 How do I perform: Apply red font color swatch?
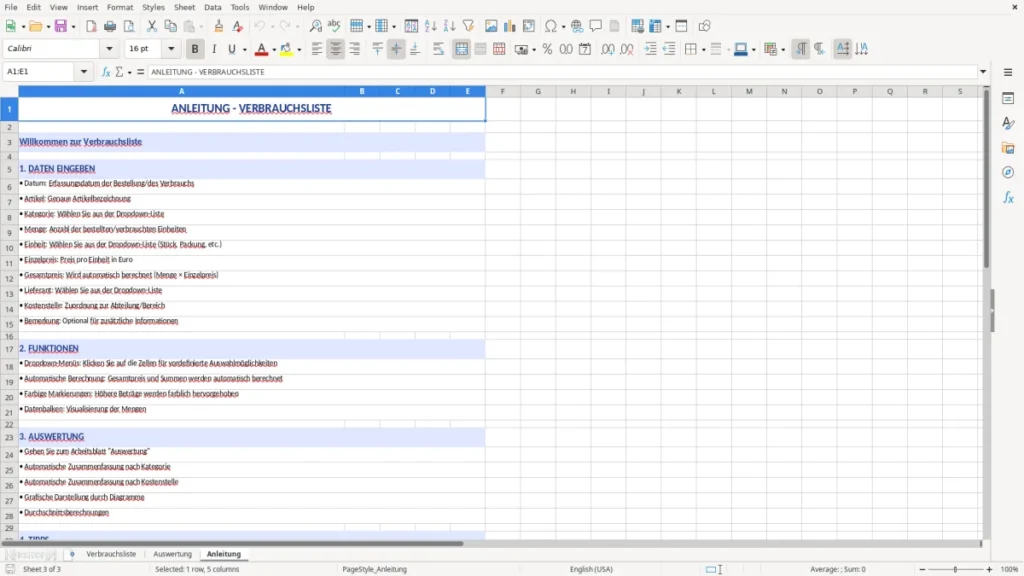pos(261,49)
